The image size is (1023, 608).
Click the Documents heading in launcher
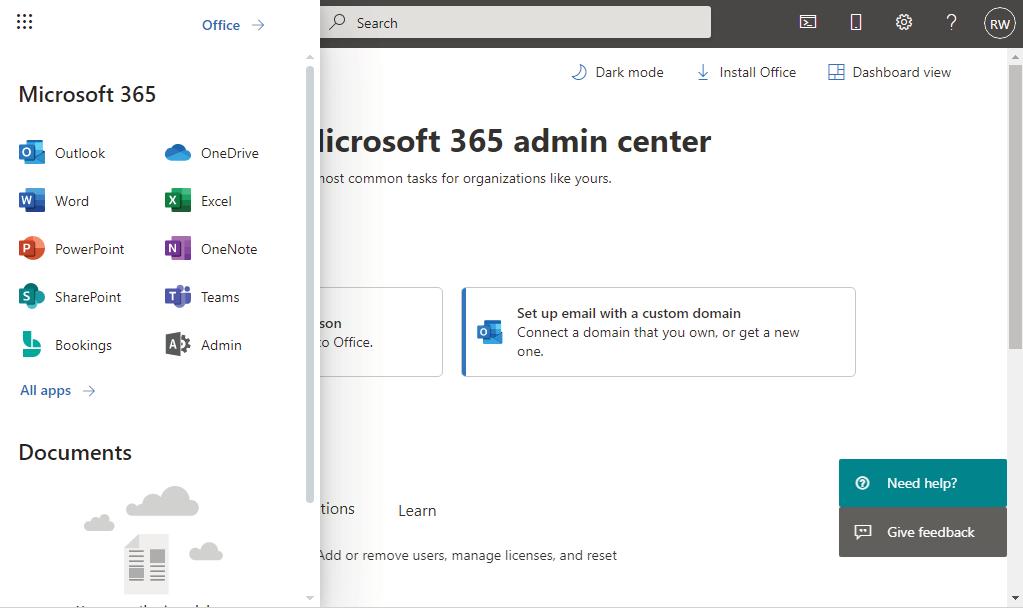click(75, 452)
